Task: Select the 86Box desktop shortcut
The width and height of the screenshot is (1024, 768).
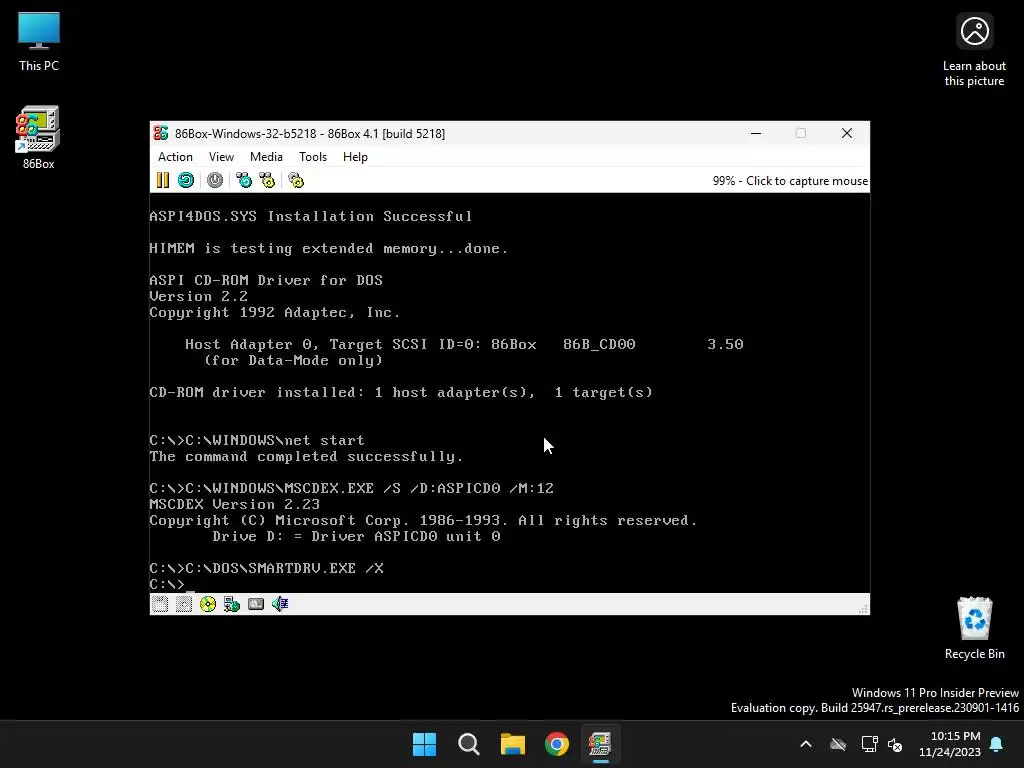Action: [39, 138]
